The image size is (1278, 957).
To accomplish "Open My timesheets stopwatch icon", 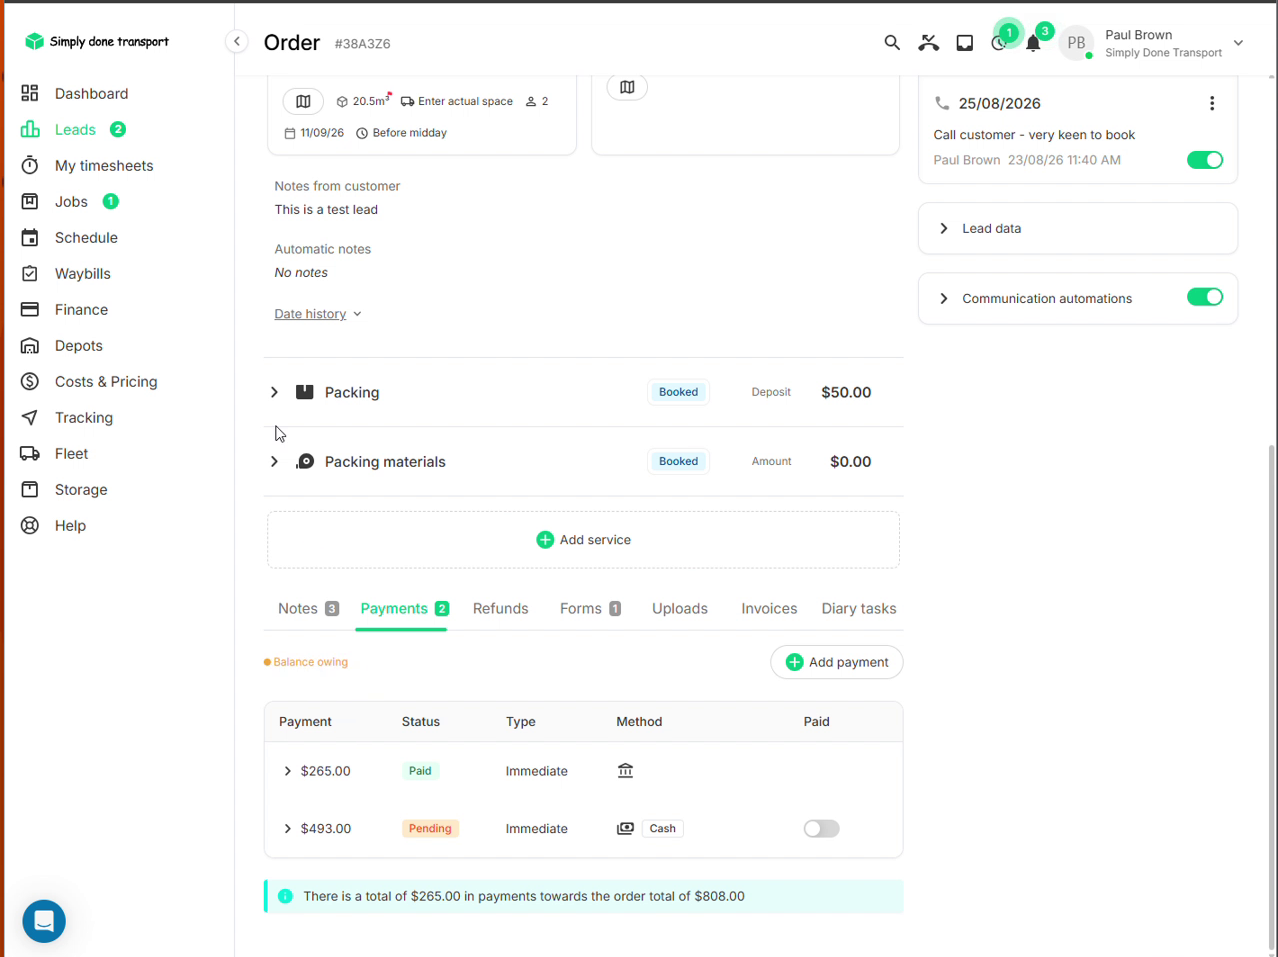I will point(30,165).
